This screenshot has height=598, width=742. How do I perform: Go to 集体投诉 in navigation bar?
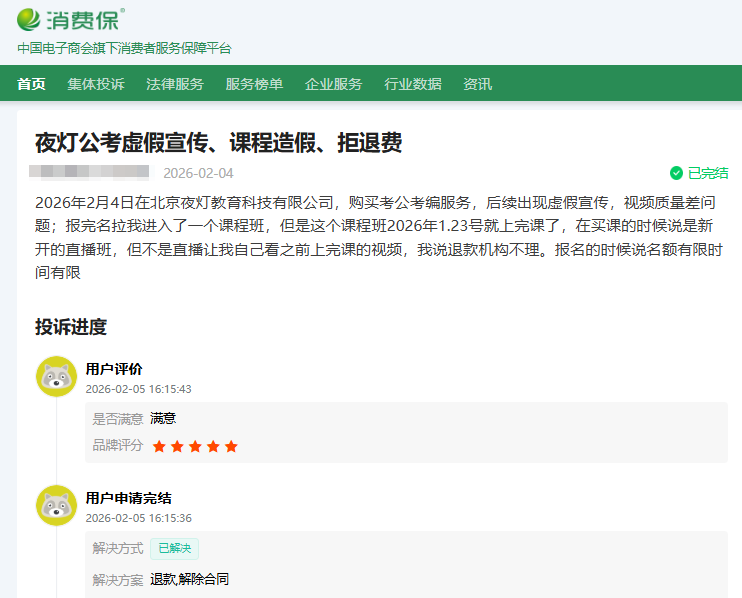click(x=96, y=84)
